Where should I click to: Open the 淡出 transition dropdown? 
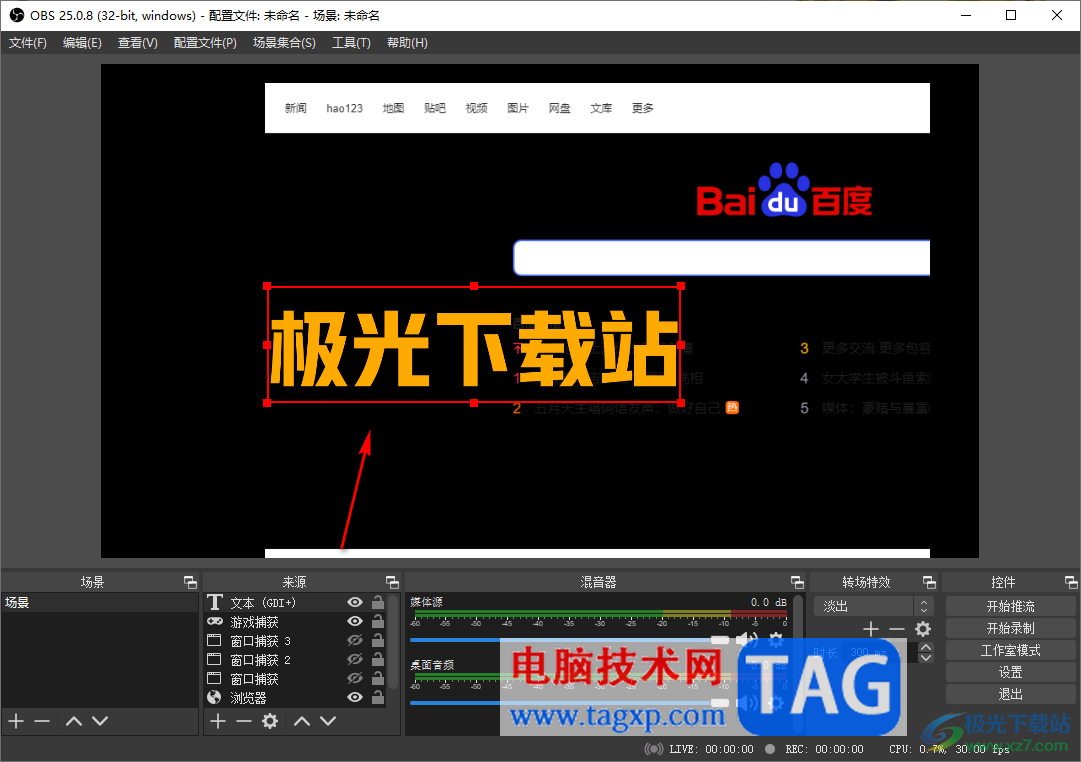[x=873, y=606]
